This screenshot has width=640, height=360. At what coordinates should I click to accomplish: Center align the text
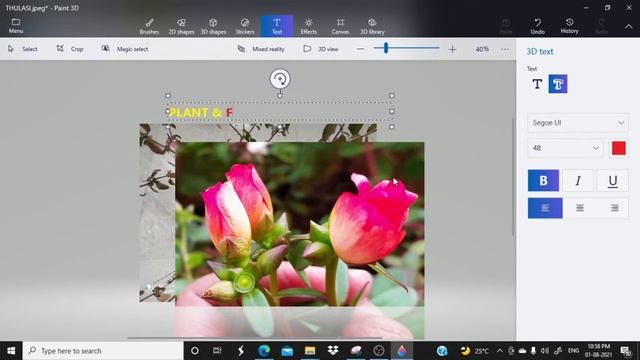(580, 208)
